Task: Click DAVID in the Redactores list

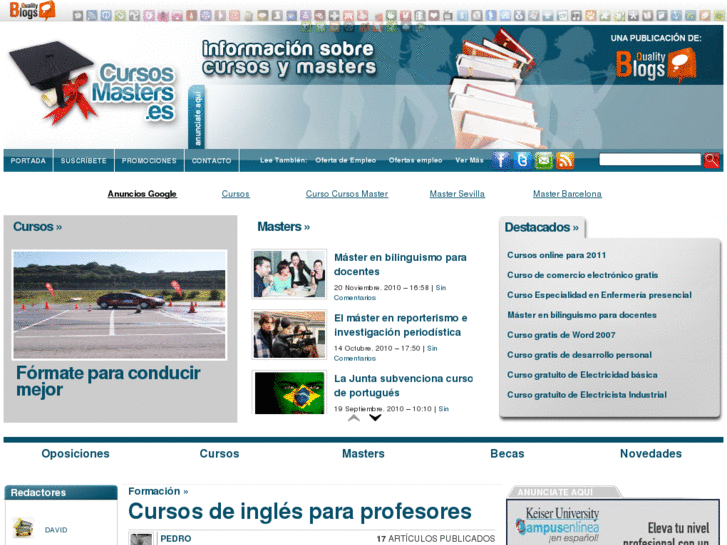Action: tap(56, 530)
